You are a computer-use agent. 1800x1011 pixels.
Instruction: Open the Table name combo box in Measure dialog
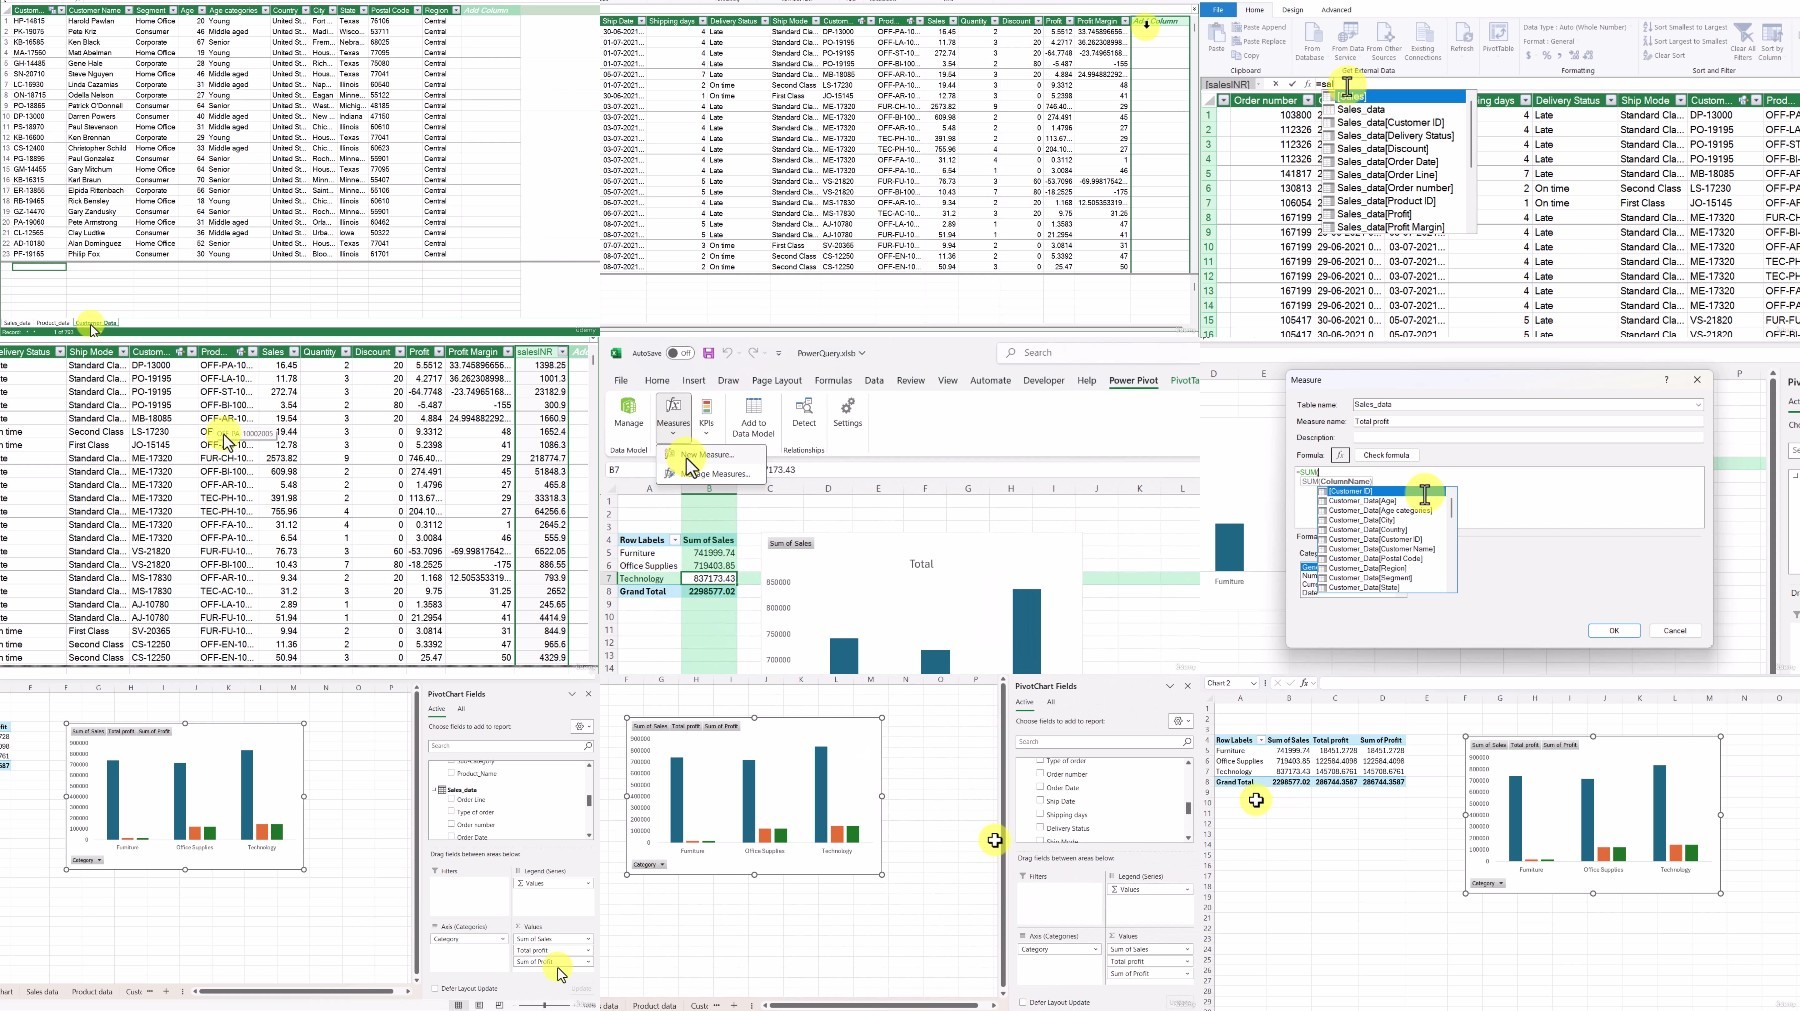coord(1527,404)
